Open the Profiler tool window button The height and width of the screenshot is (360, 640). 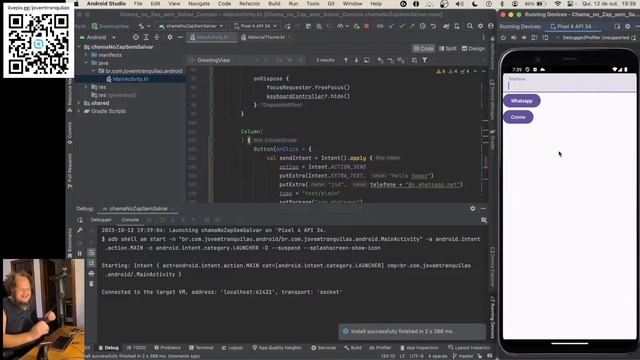380,348
